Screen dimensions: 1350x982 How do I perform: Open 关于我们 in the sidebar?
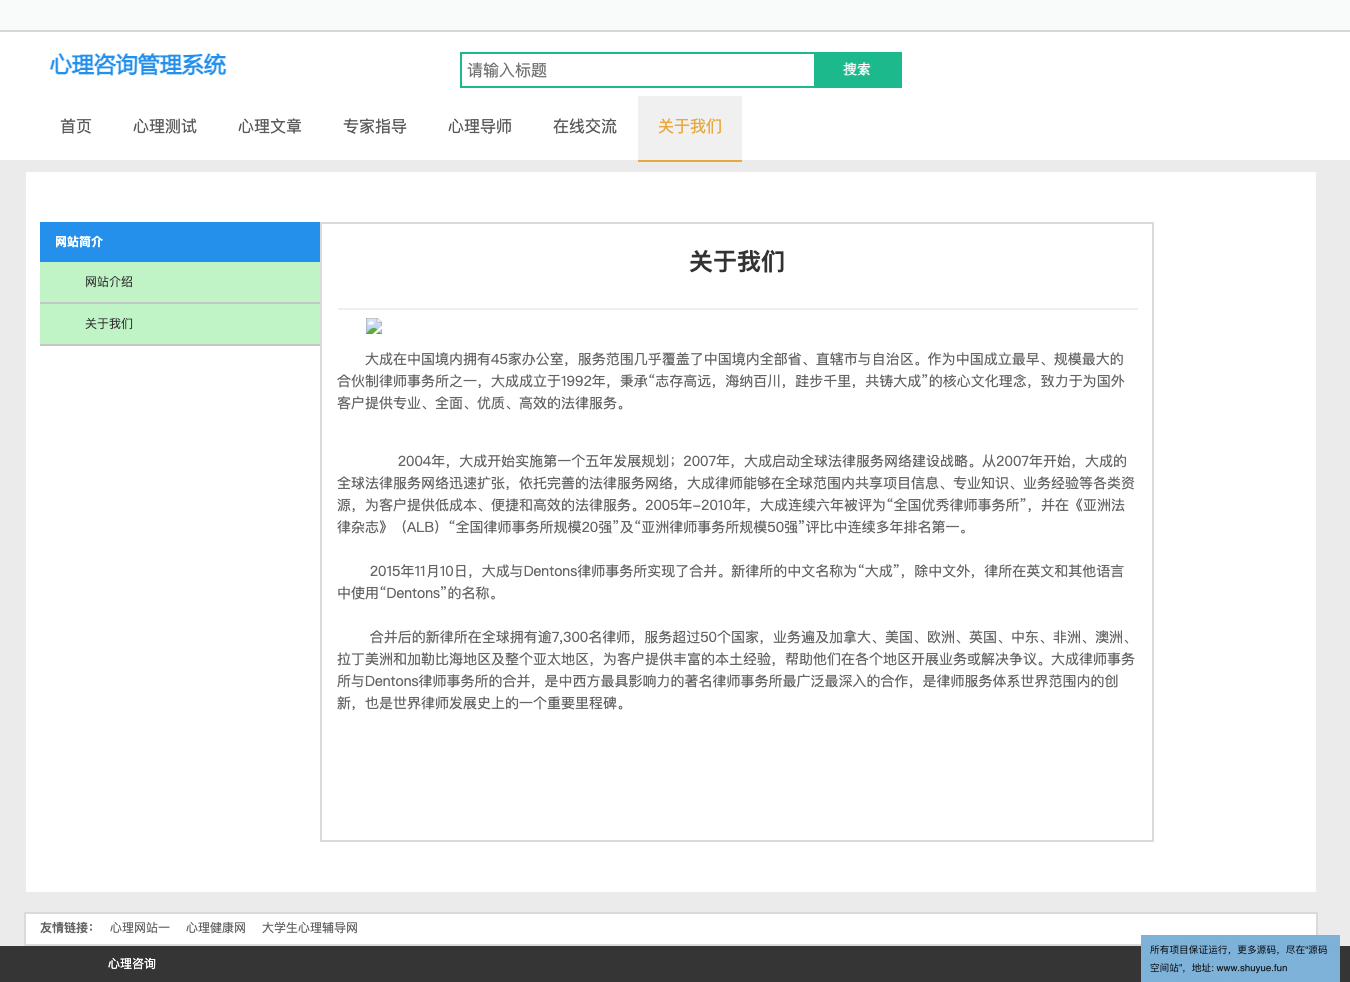180,324
